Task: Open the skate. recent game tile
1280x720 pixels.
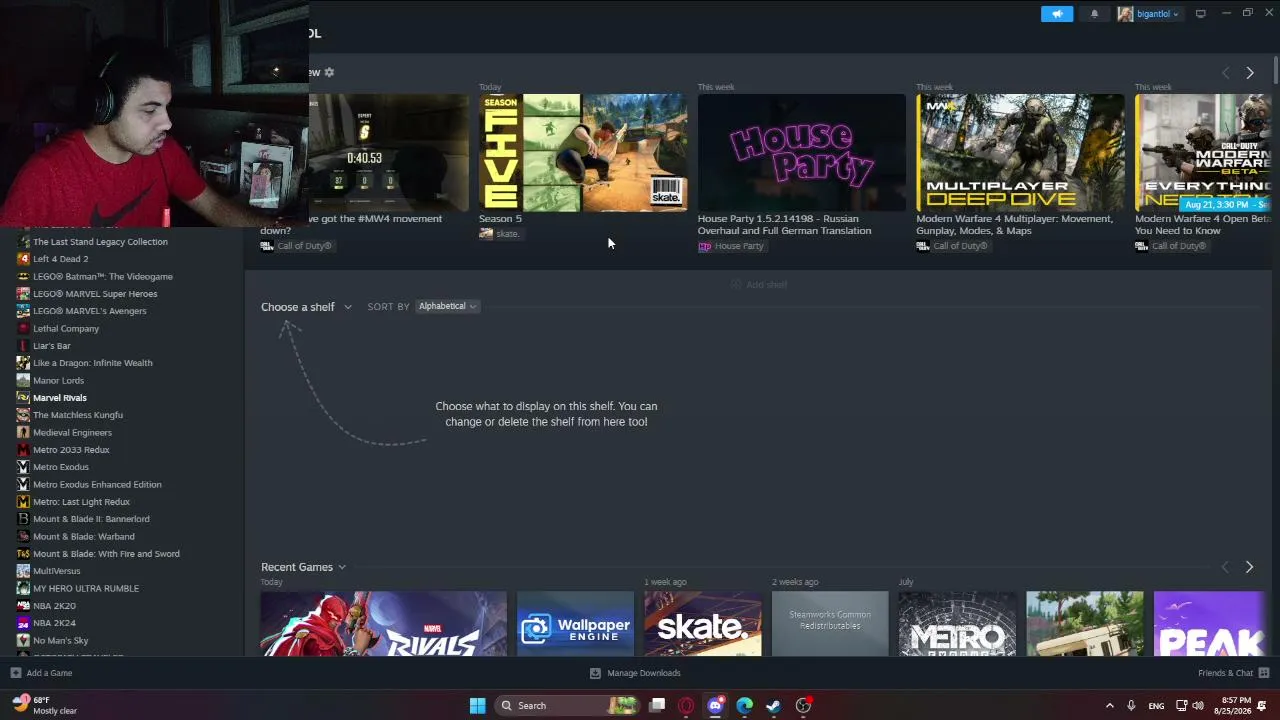Action: [x=703, y=623]
